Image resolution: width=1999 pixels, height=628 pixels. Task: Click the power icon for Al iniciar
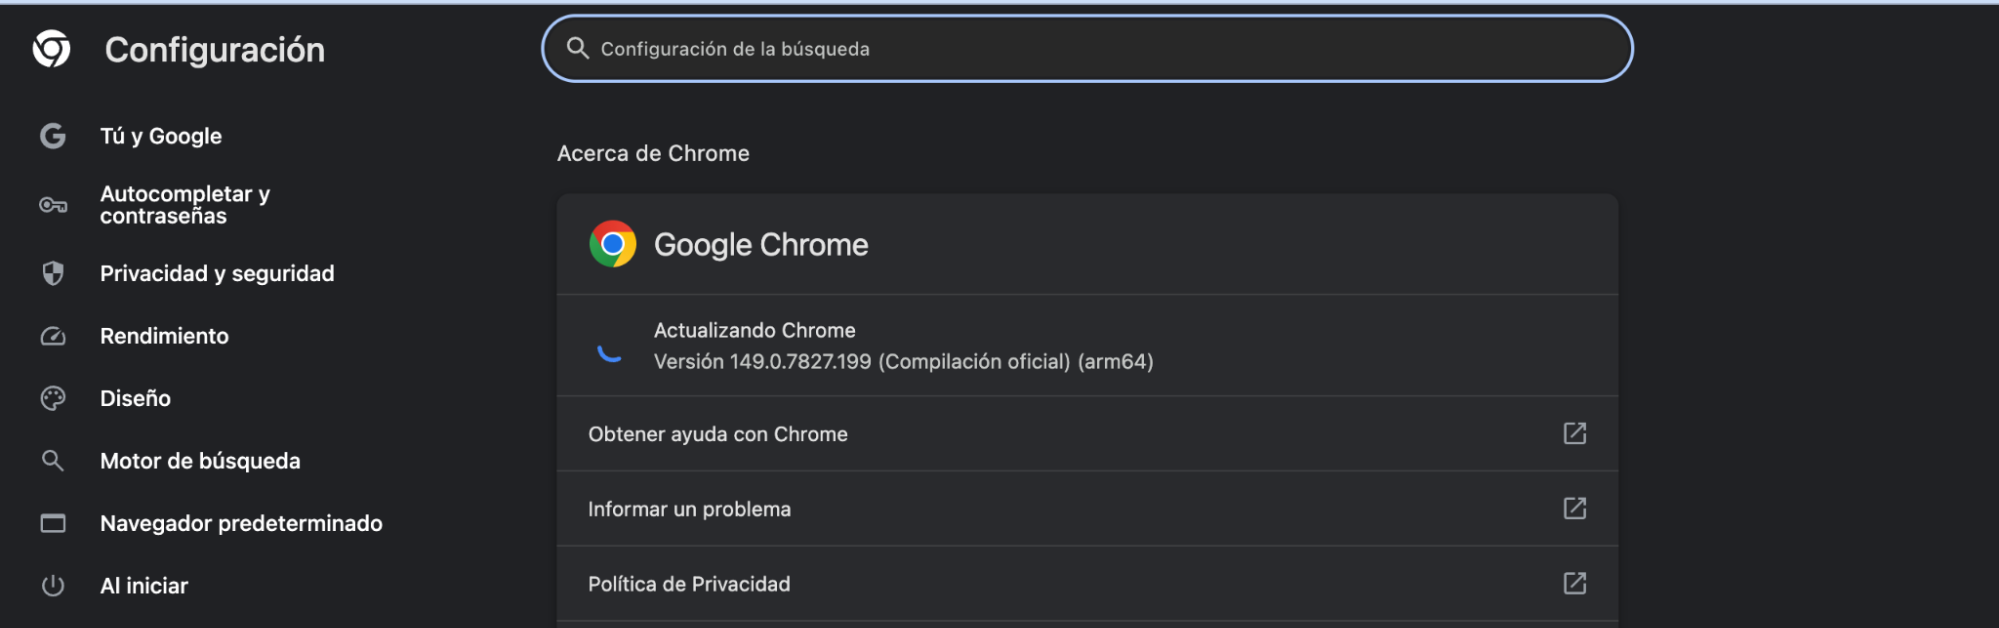pyautogui.click(x=53, y=586)
